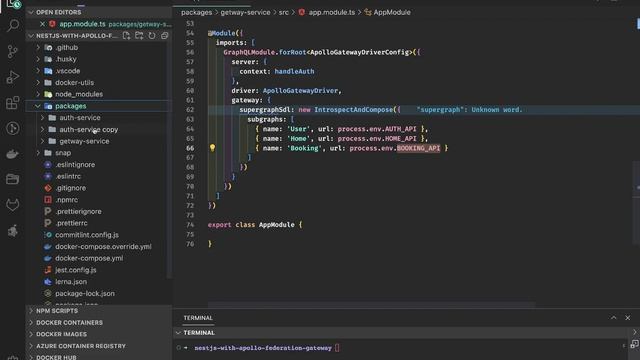This screenshot has width=640, height=360.
Task: Refresh the explorer file tree
Action: [x=152, y=36]
